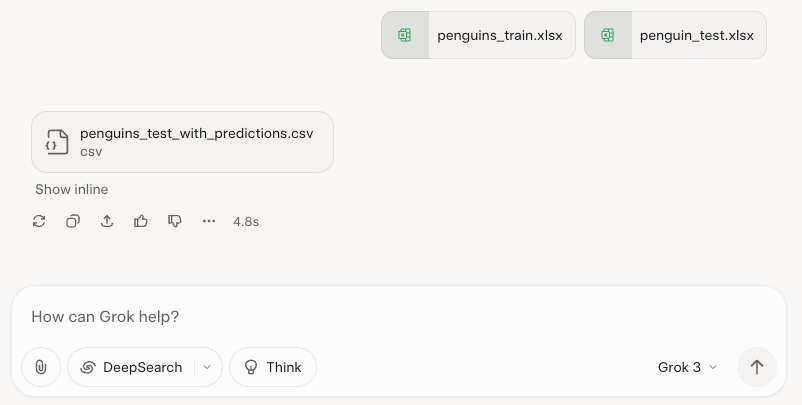Click the penguin_test.xlsx spreadsheet icon

[608, 35]
